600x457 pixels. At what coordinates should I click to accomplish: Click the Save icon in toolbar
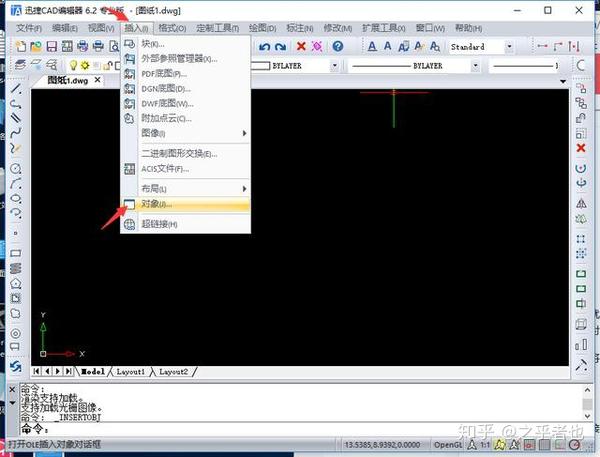click(x=52, y=46)
